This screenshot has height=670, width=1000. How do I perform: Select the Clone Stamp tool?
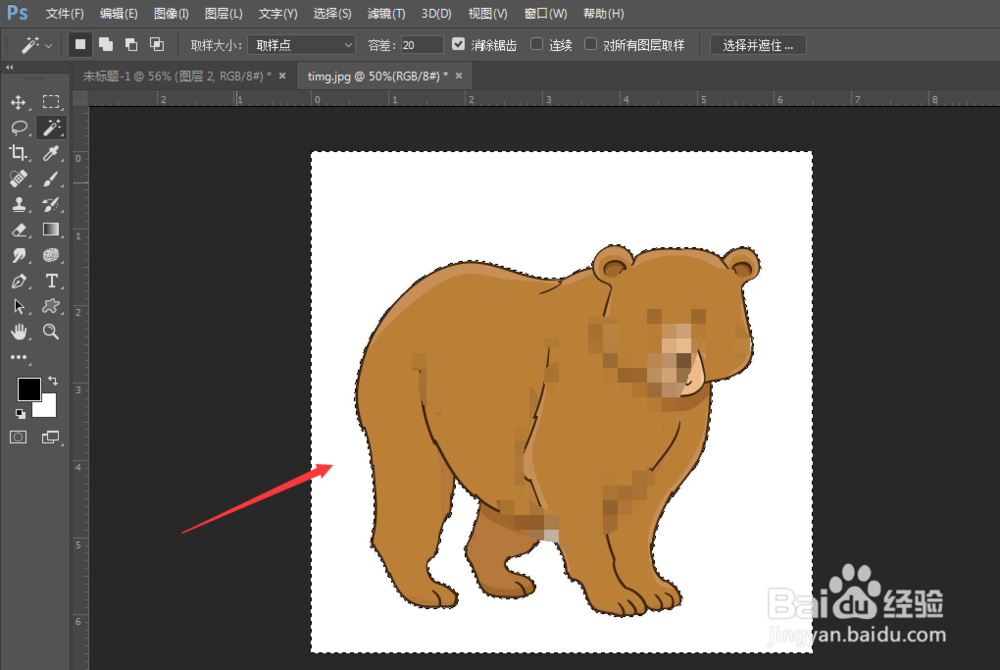[x=18, y=205]
